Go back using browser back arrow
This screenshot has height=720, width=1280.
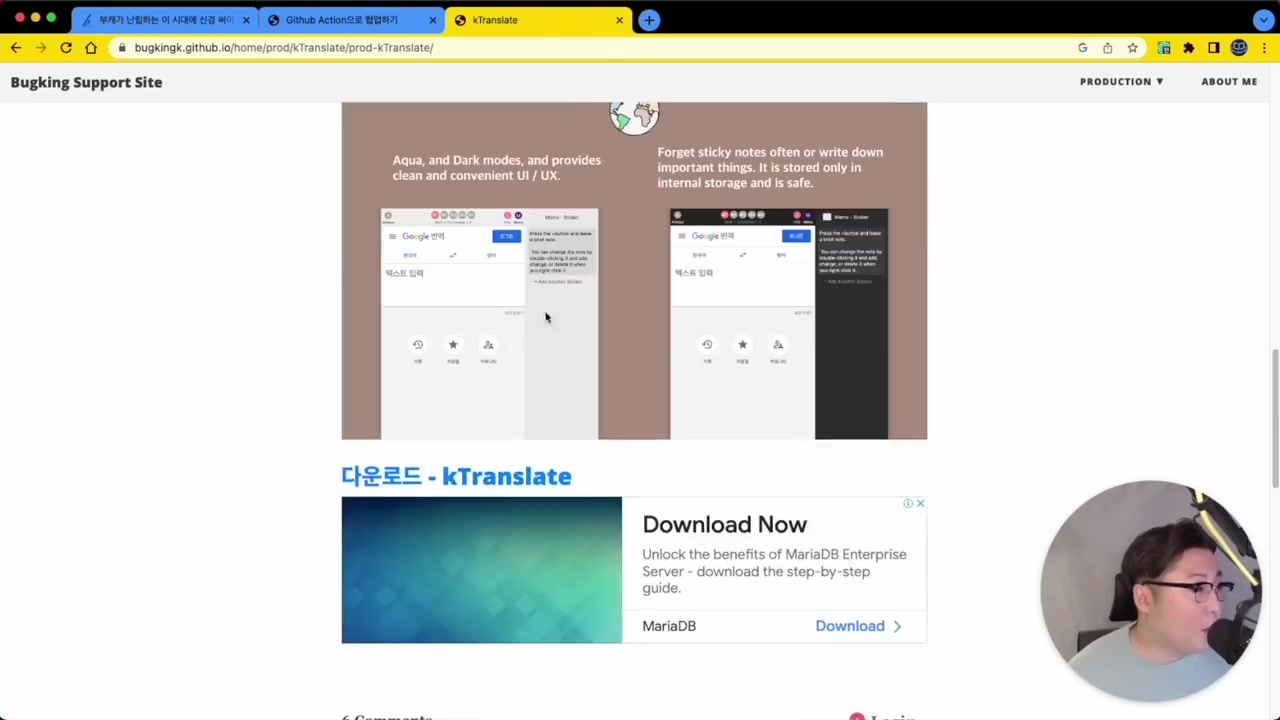tap(16, 47)
